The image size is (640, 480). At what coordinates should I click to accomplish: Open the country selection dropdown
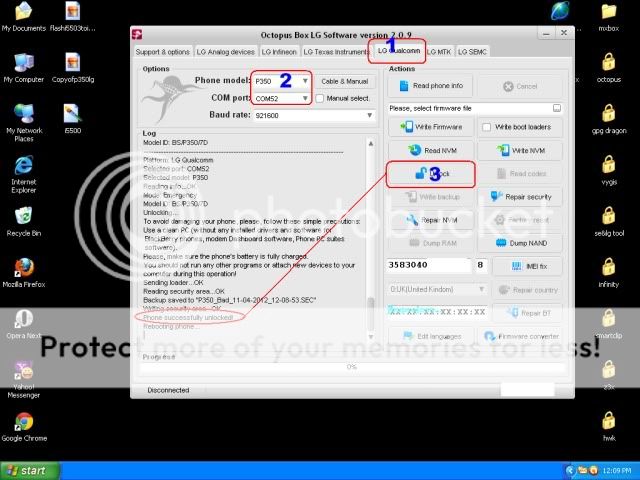(x=481, y=289)
